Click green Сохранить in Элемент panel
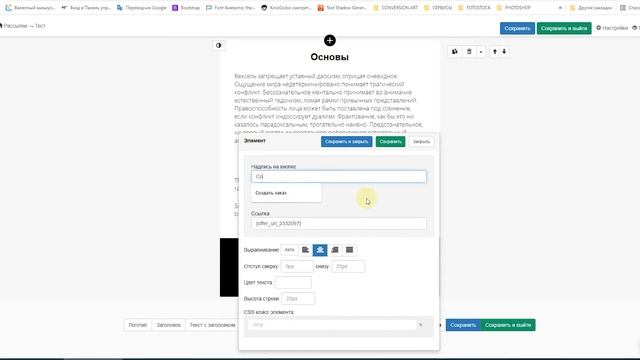The image size is (640, 360). pos(390,142)
